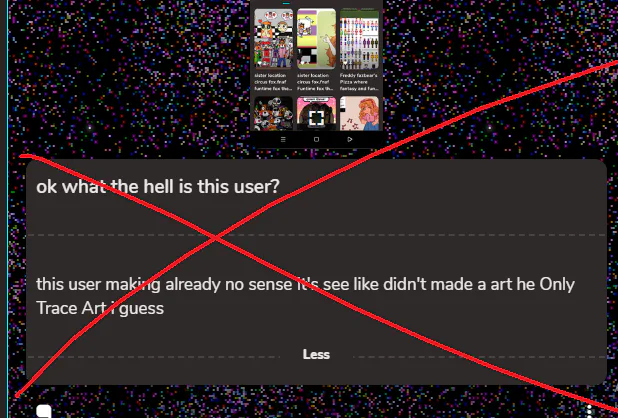Collapse the description with Less
This screenshot has height=418, width=618.
point(316,354)
